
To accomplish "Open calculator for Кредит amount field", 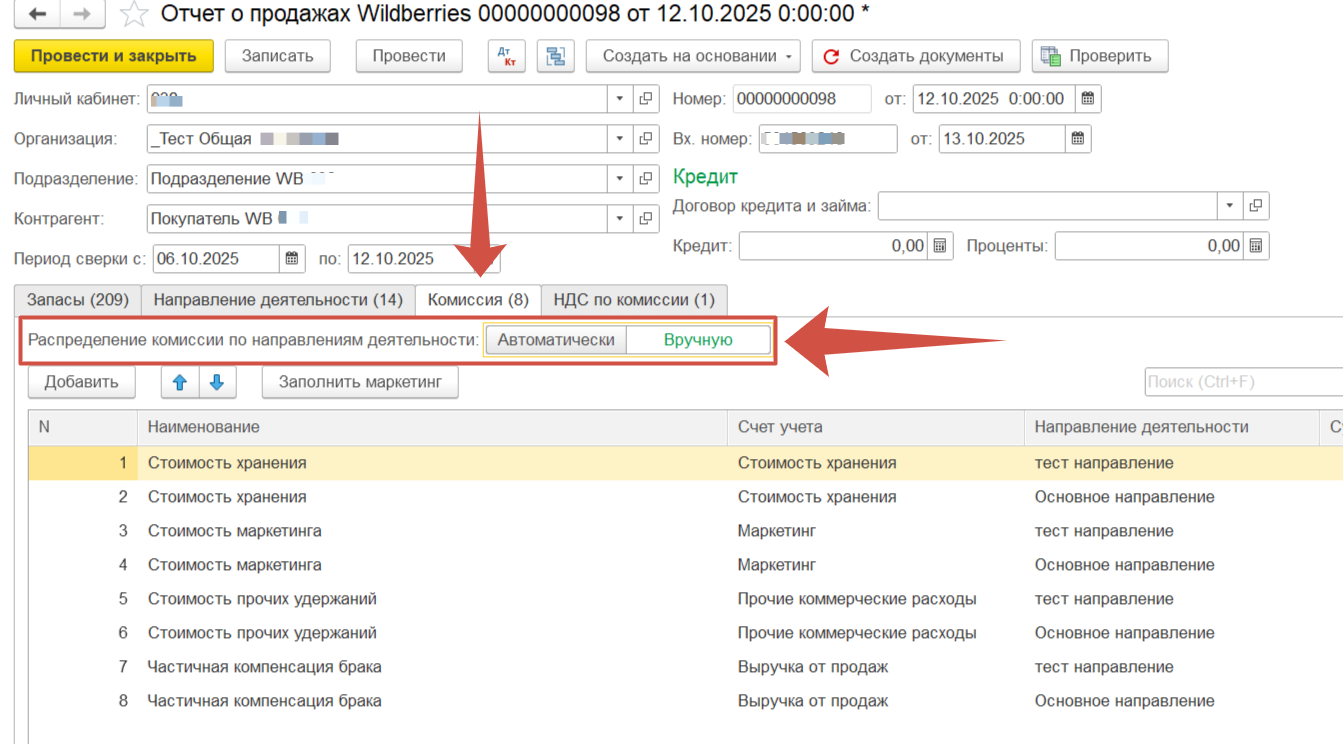I will 940,246.
